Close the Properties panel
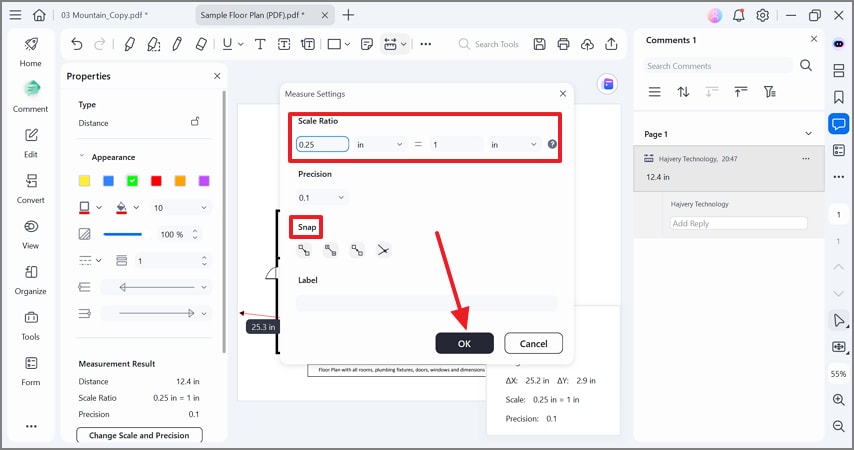 click(217, 76)
